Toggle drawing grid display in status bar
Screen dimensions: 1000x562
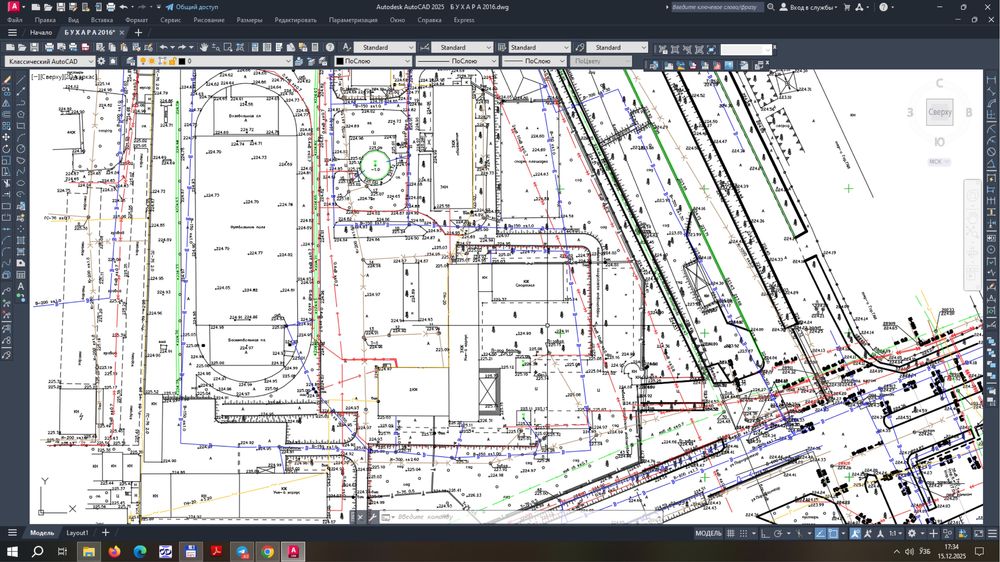point(731,533)
